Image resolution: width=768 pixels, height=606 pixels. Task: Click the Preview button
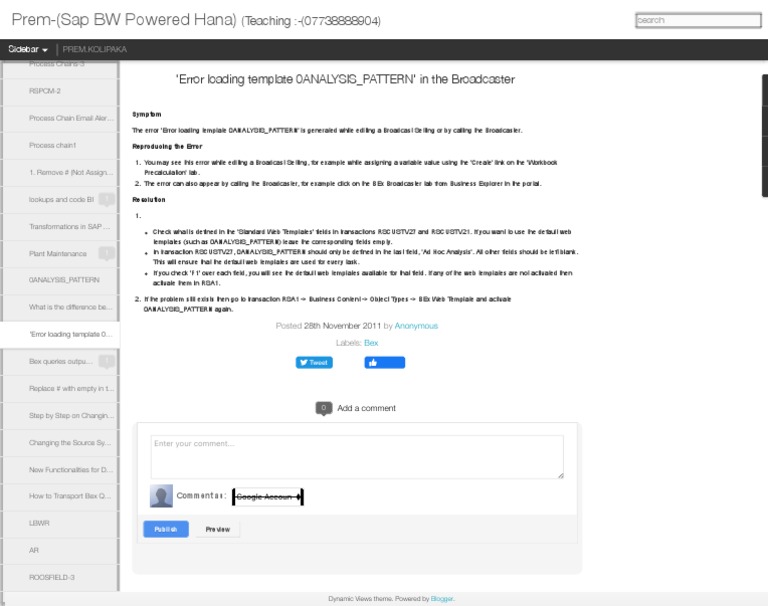pos(217,530)
